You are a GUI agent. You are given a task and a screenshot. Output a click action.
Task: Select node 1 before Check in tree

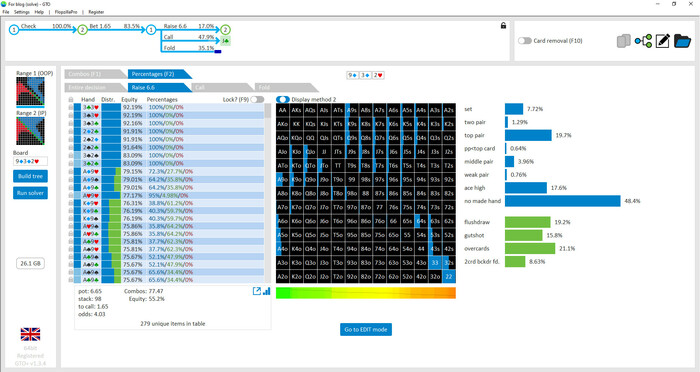point(14,30)
